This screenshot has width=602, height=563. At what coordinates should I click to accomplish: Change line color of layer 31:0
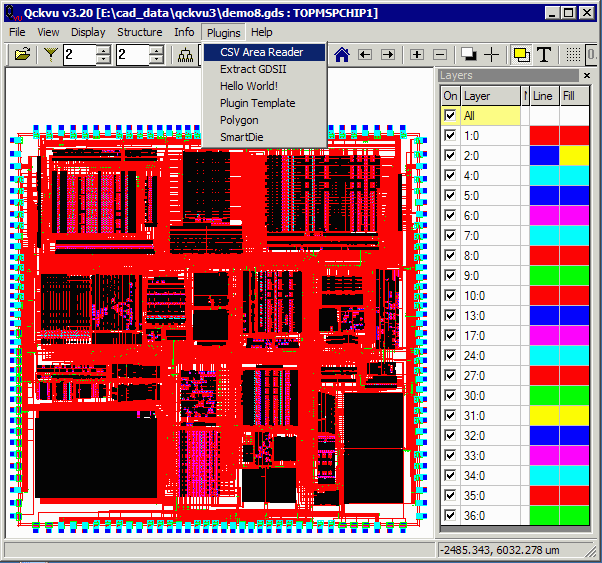point(544,415)
